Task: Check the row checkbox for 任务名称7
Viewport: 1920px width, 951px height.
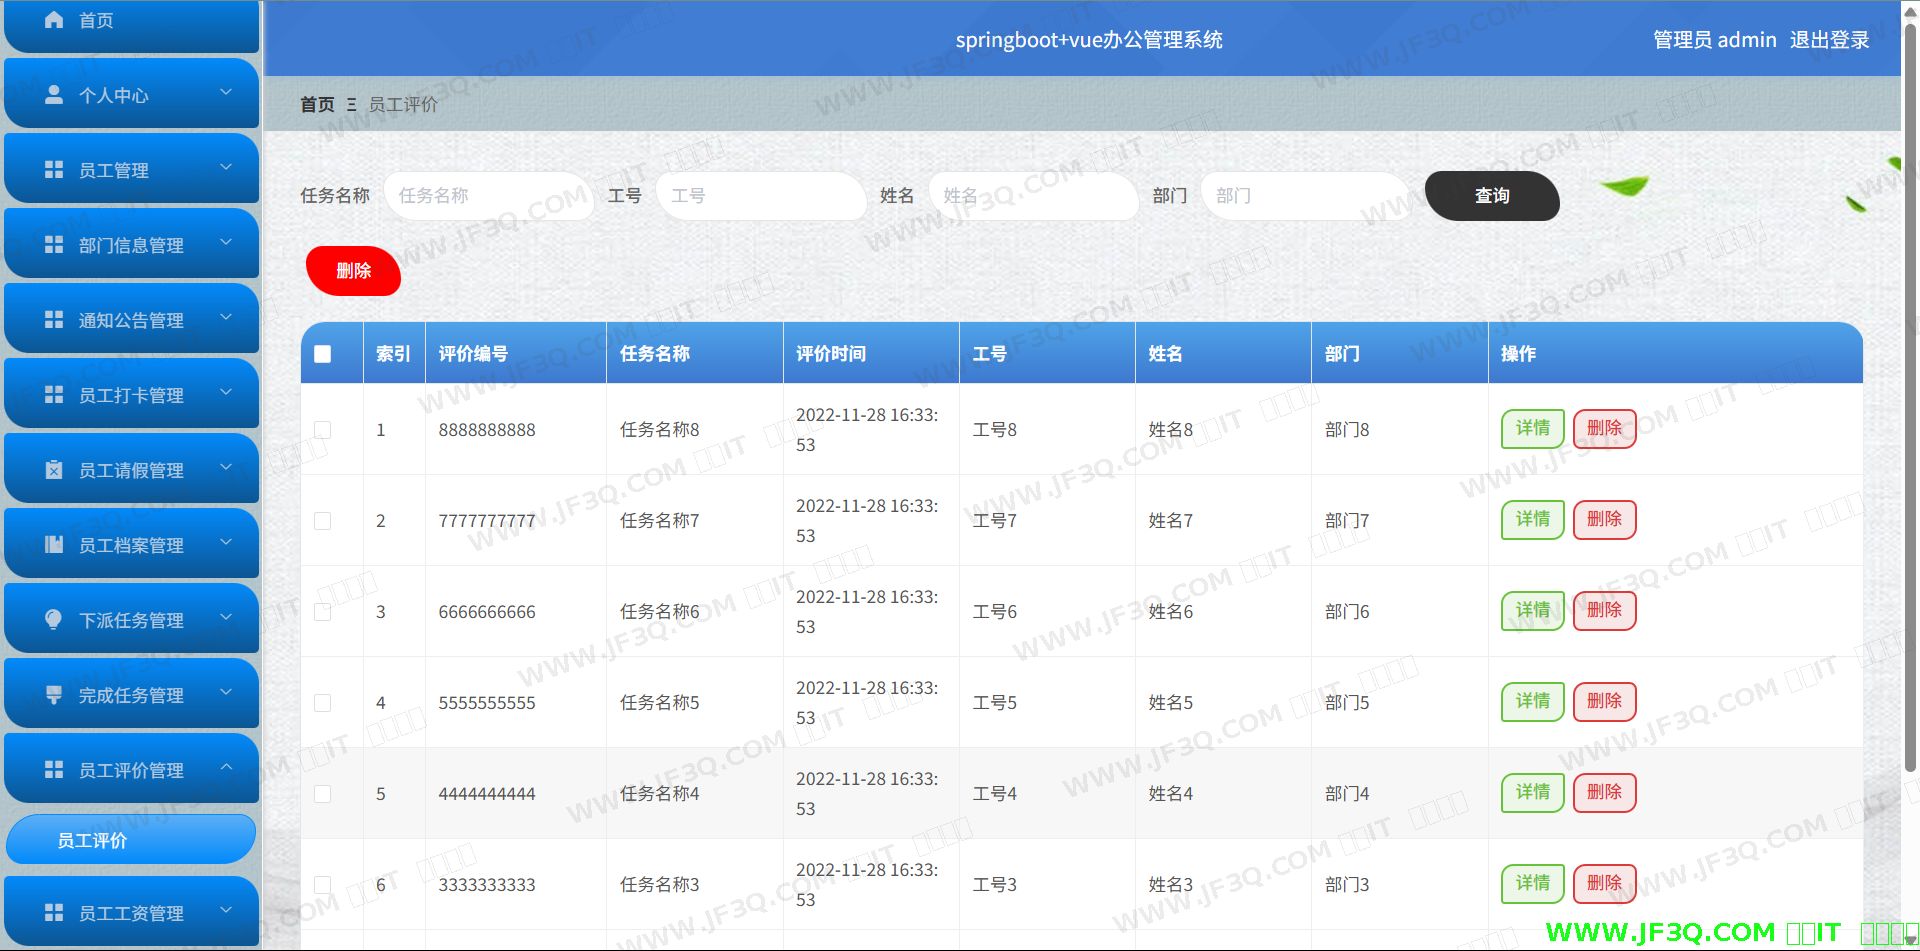Action: point(322,521)
